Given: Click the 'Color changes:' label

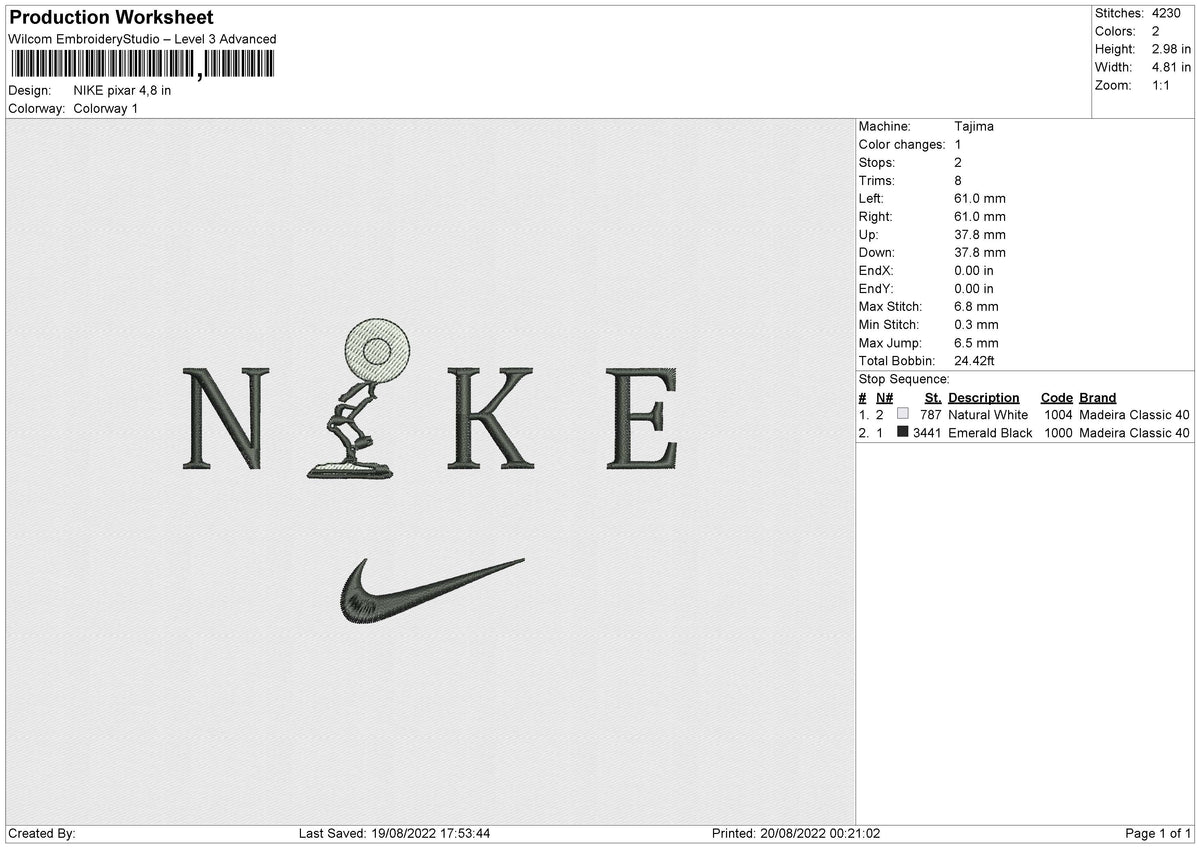Looking at the screenshot, I should [902, 145].
